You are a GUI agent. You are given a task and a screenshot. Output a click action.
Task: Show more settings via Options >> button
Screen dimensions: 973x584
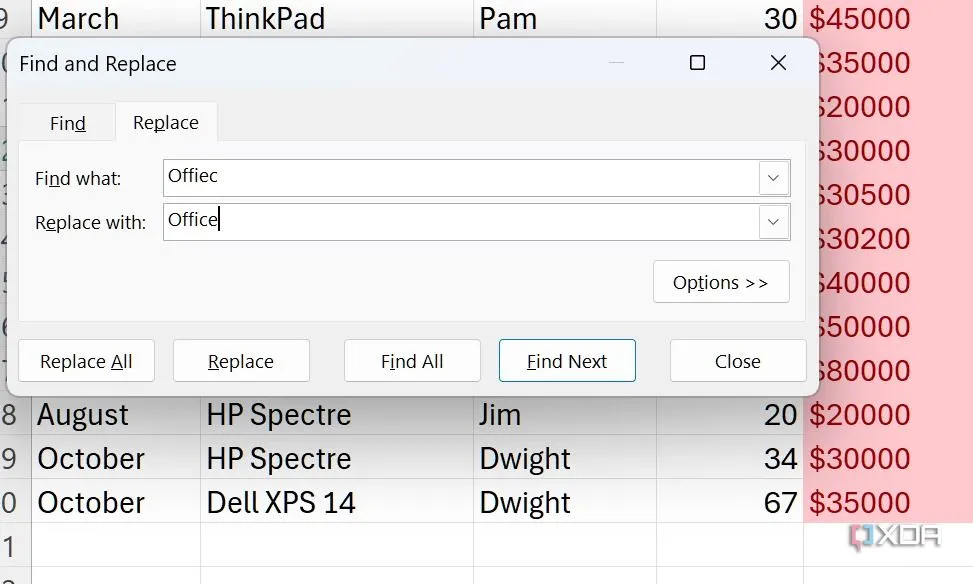pos(720,282)
